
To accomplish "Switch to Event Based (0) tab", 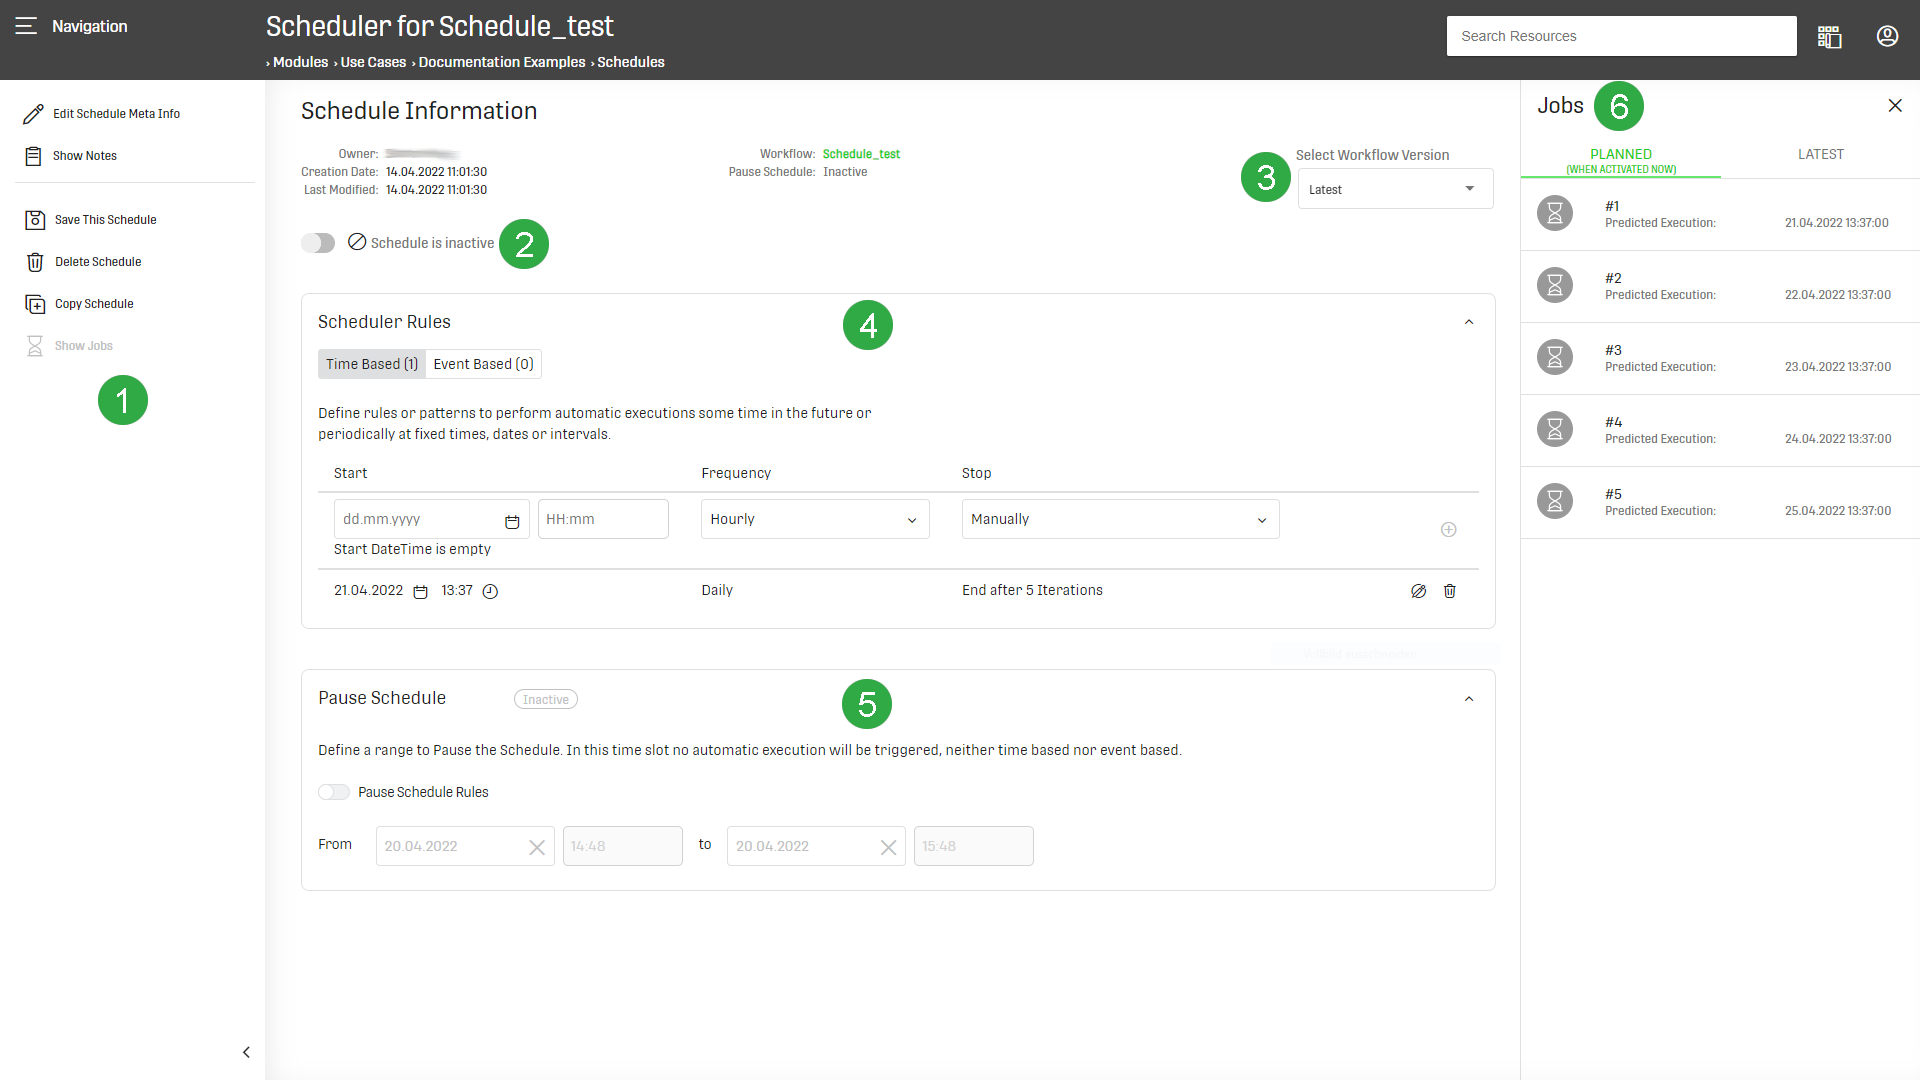I will 483,364.
